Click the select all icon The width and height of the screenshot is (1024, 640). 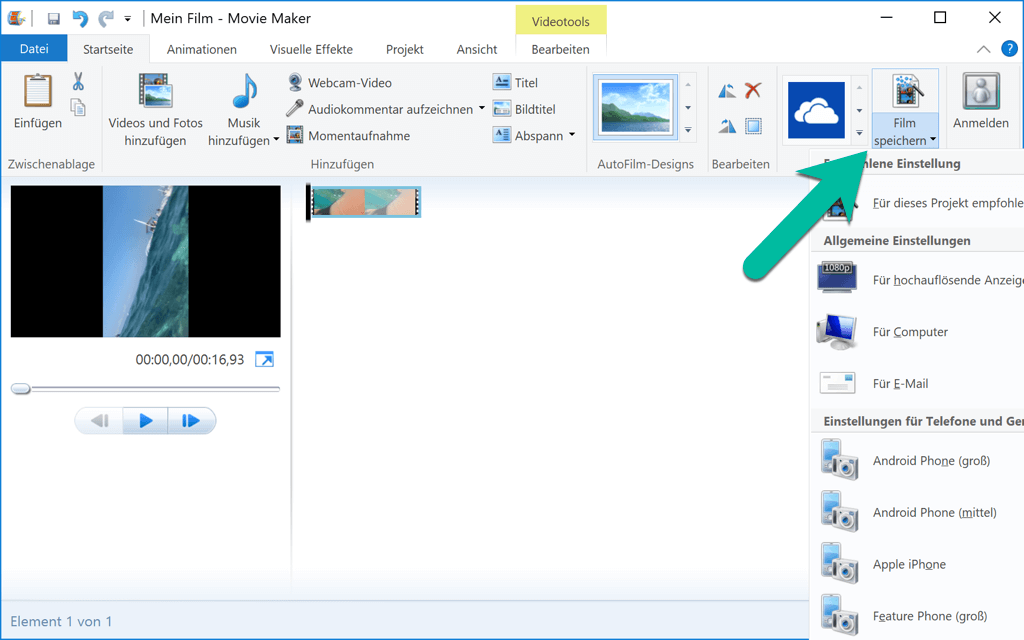[753, 125]
